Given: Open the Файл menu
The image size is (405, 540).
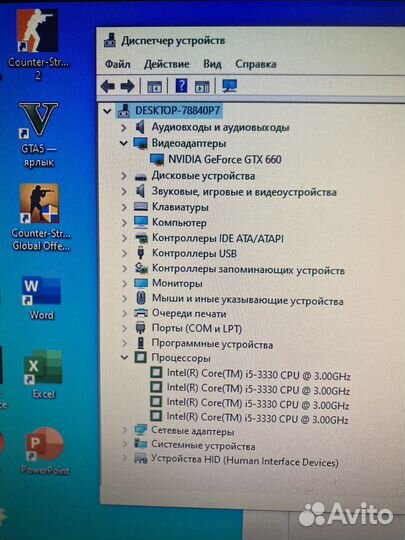Looking at the screenshot, I should coord(117,64).
